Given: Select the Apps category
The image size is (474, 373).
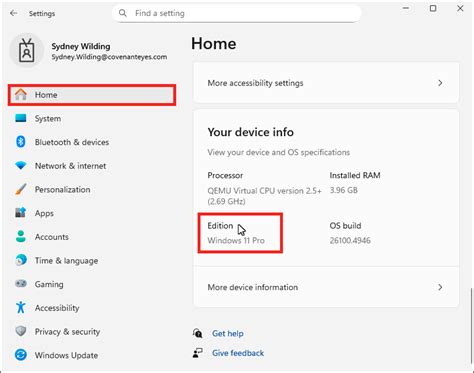Looking at the screenshot, I should 92,213.
